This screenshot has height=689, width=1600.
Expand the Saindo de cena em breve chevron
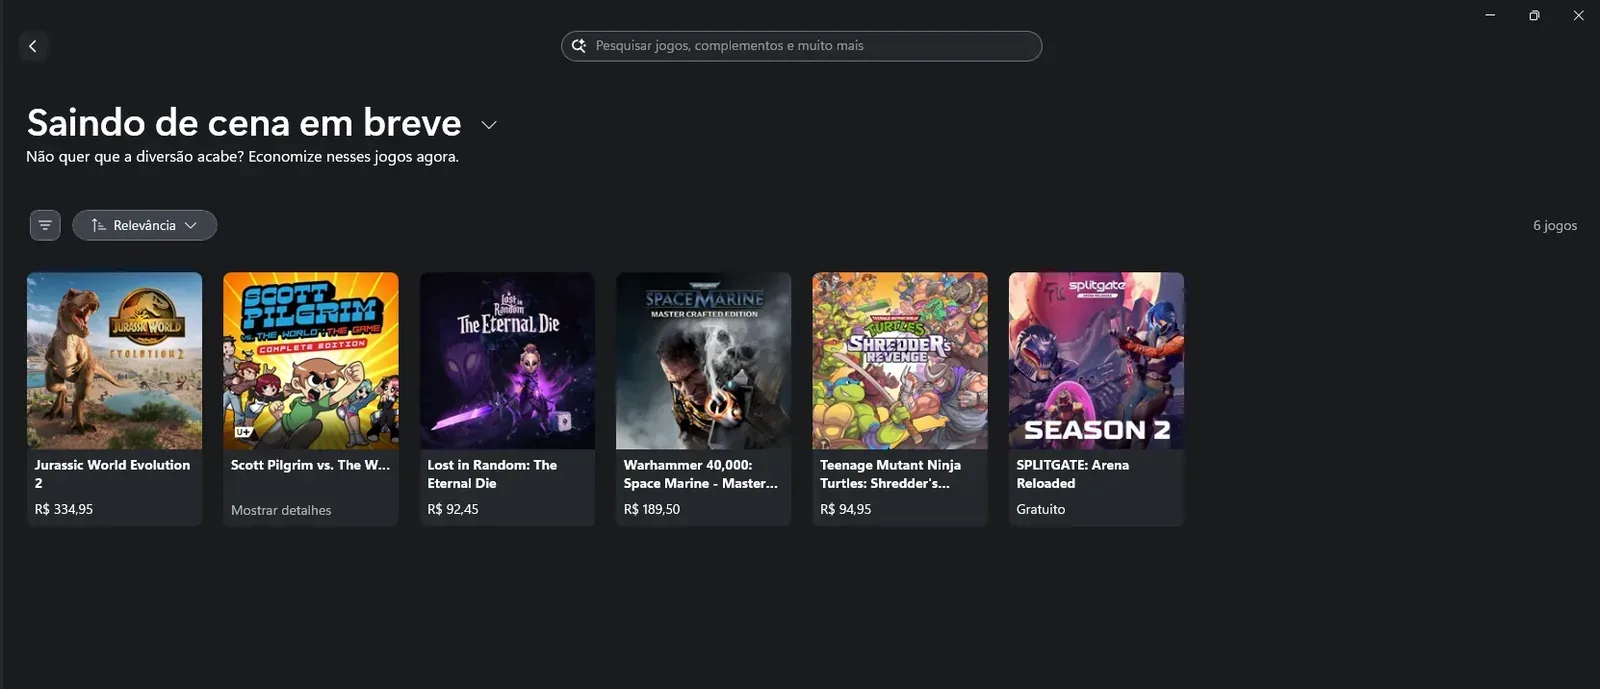(x=489, y=125)
